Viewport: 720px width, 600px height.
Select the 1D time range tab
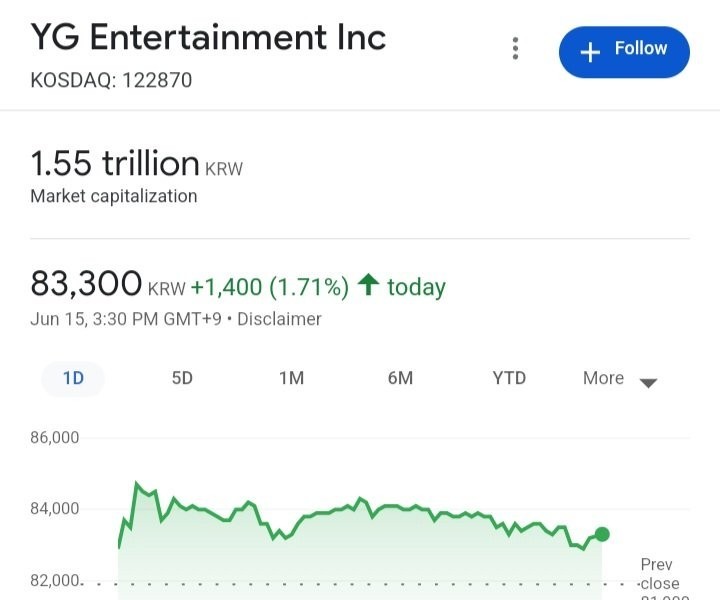click(73, 378)
